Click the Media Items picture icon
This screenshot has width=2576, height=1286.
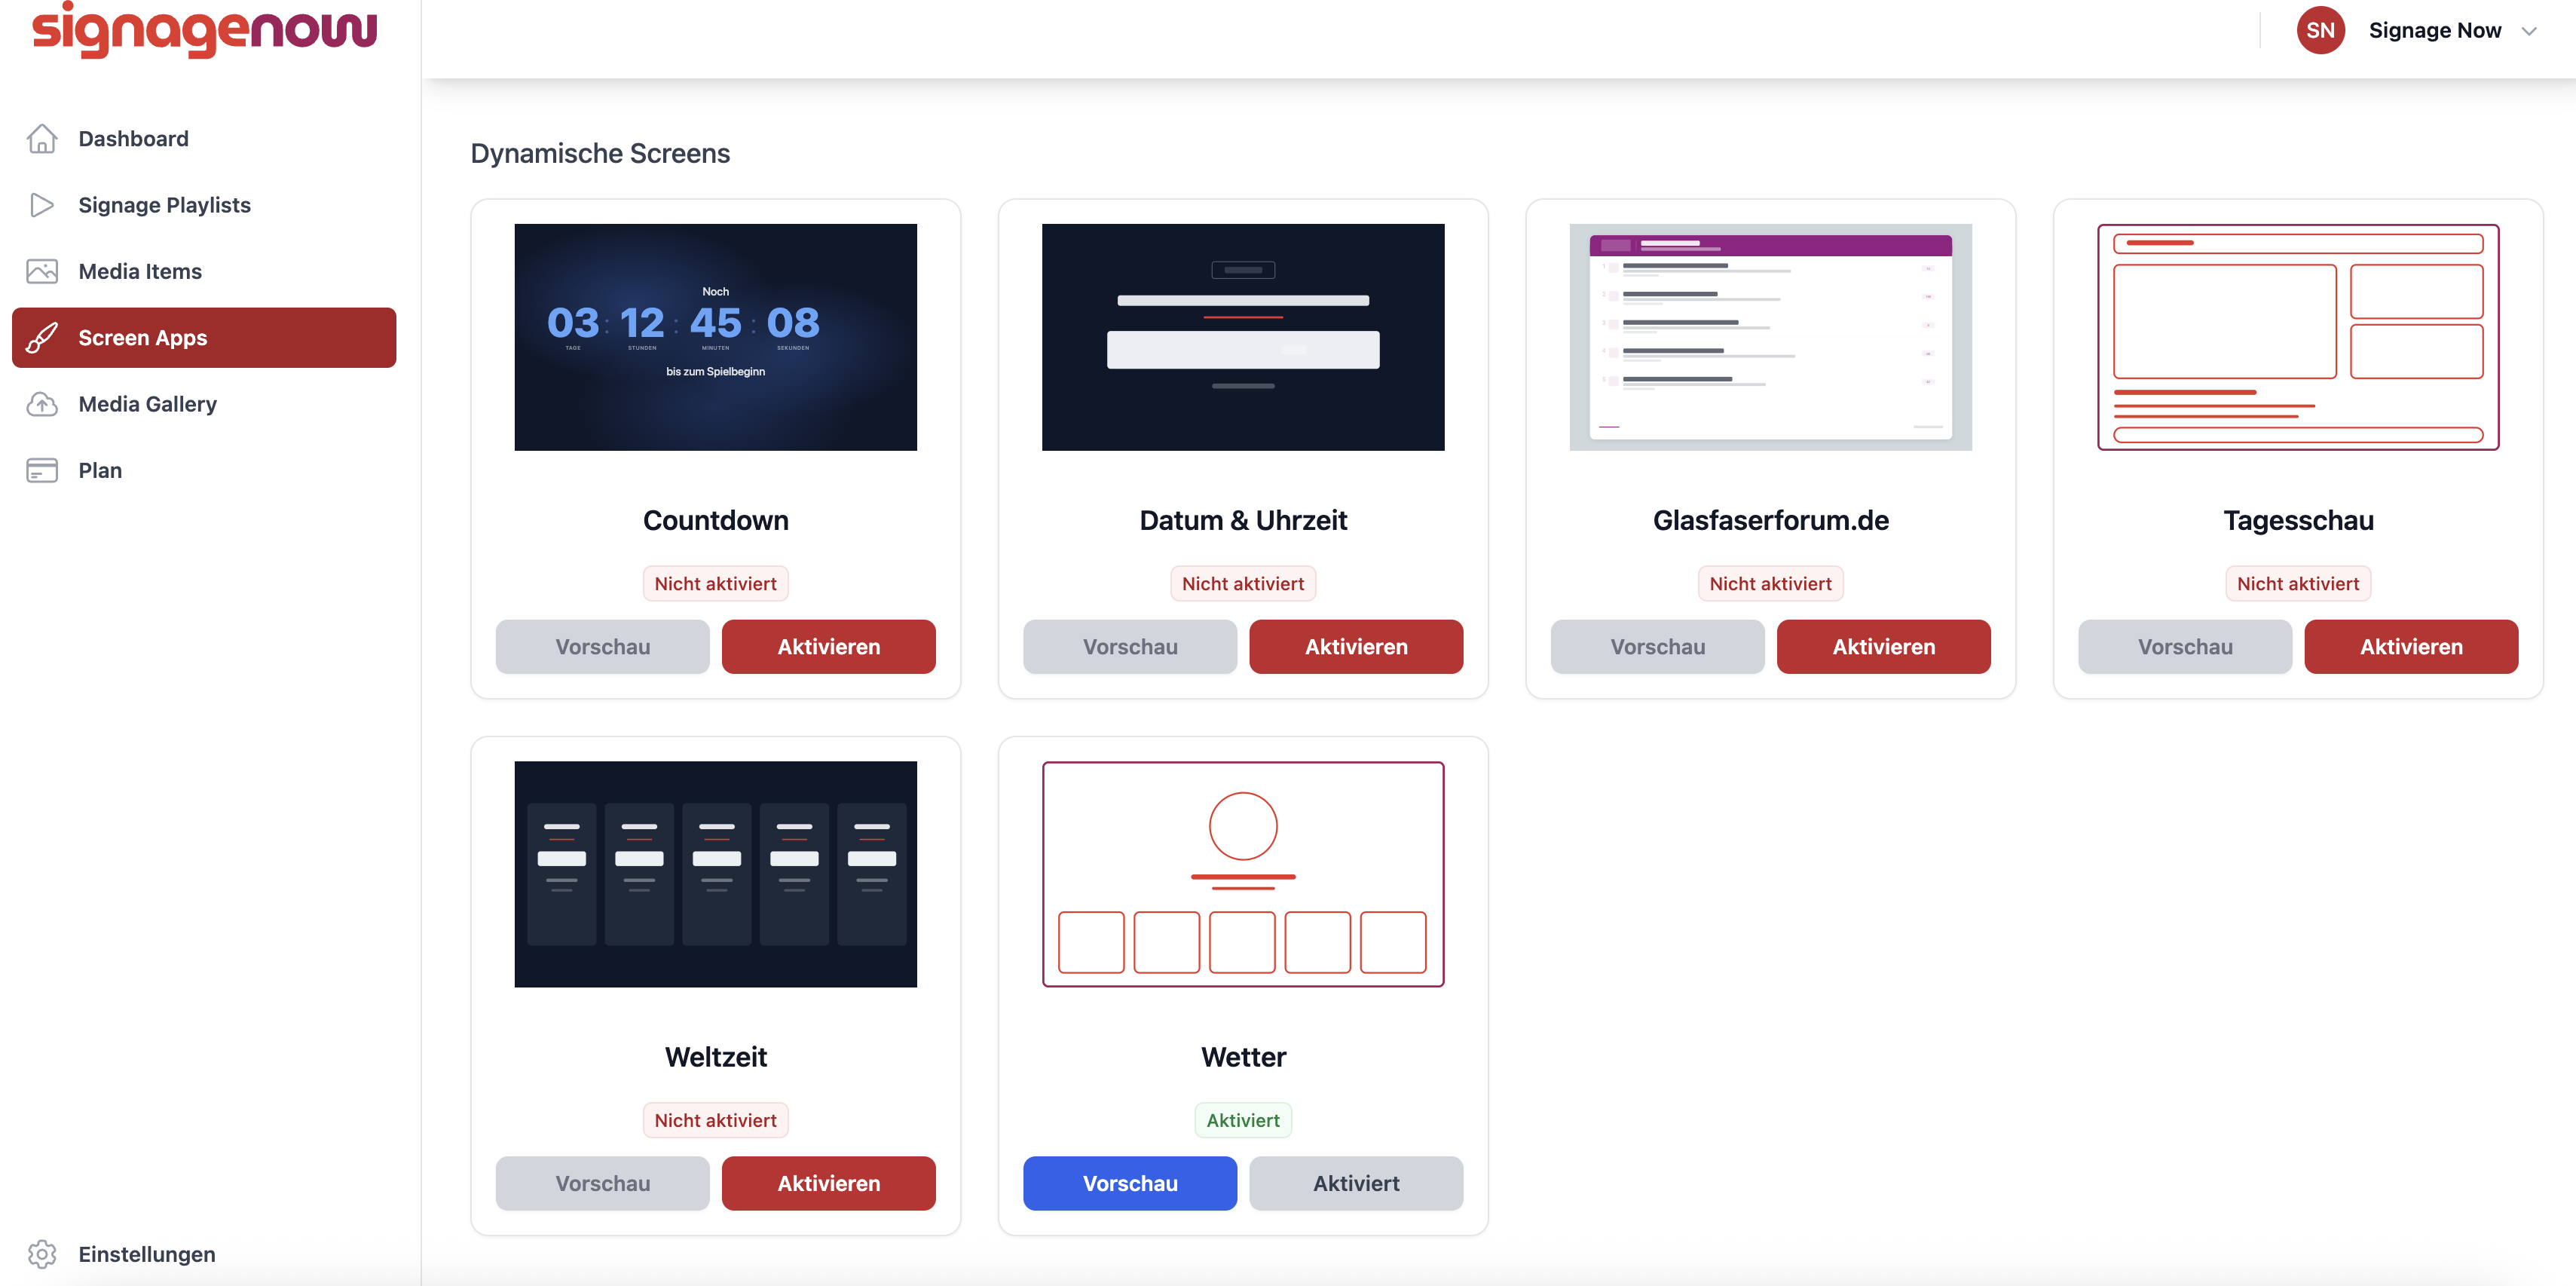point(42,271)
